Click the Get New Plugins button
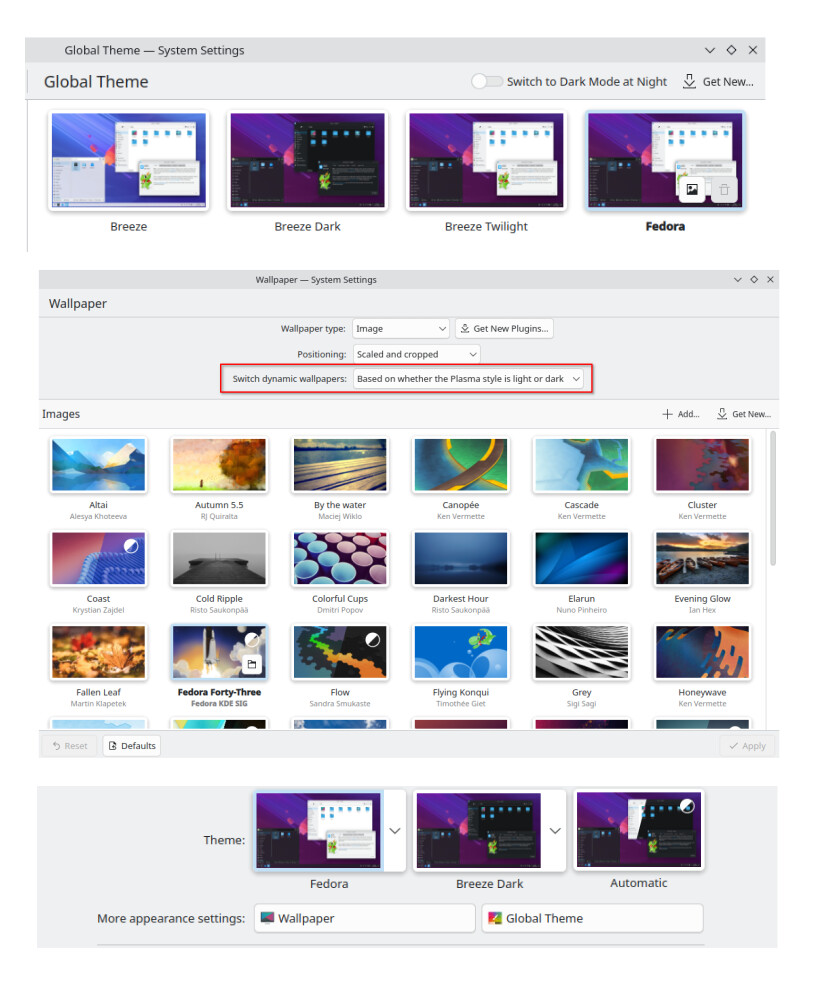The height and width of the screenshot is (984, 814). click(504, 328)
